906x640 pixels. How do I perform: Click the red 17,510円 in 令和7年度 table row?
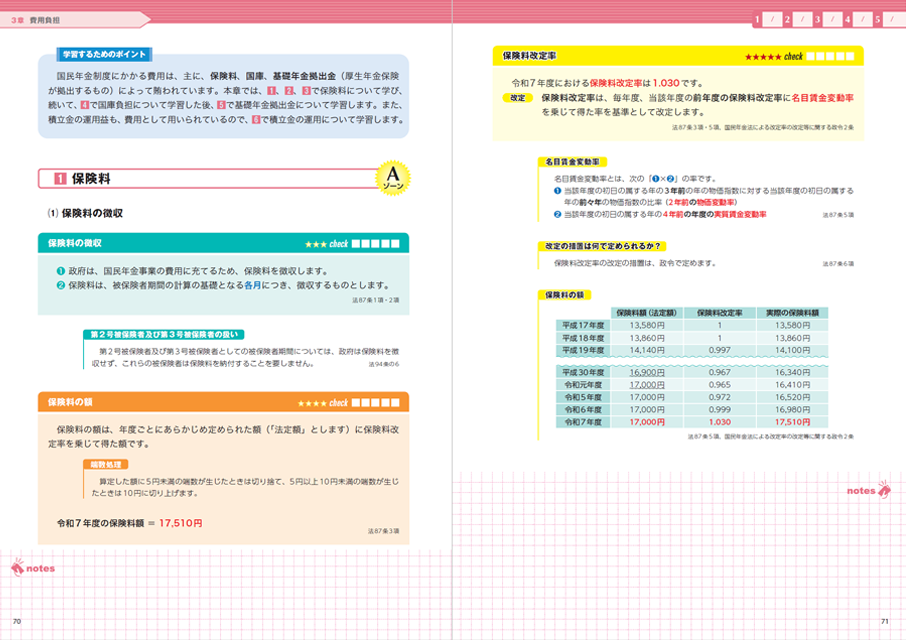pos(792,422)
